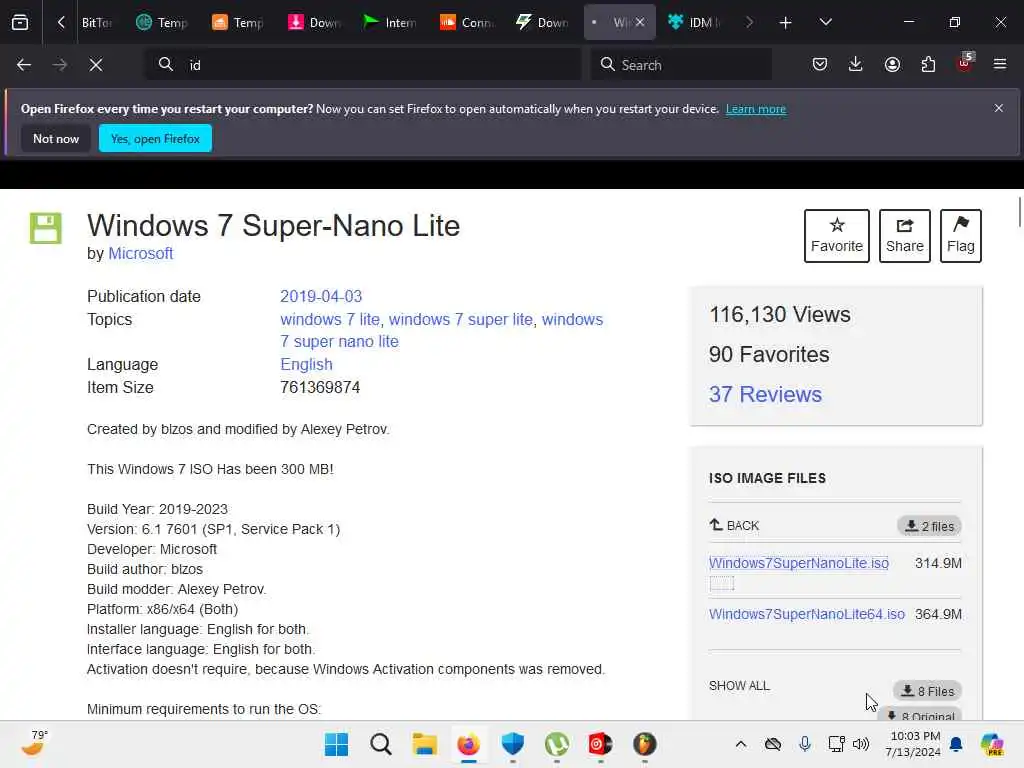Click SHOW ALL download options

[x=739, y=686]
